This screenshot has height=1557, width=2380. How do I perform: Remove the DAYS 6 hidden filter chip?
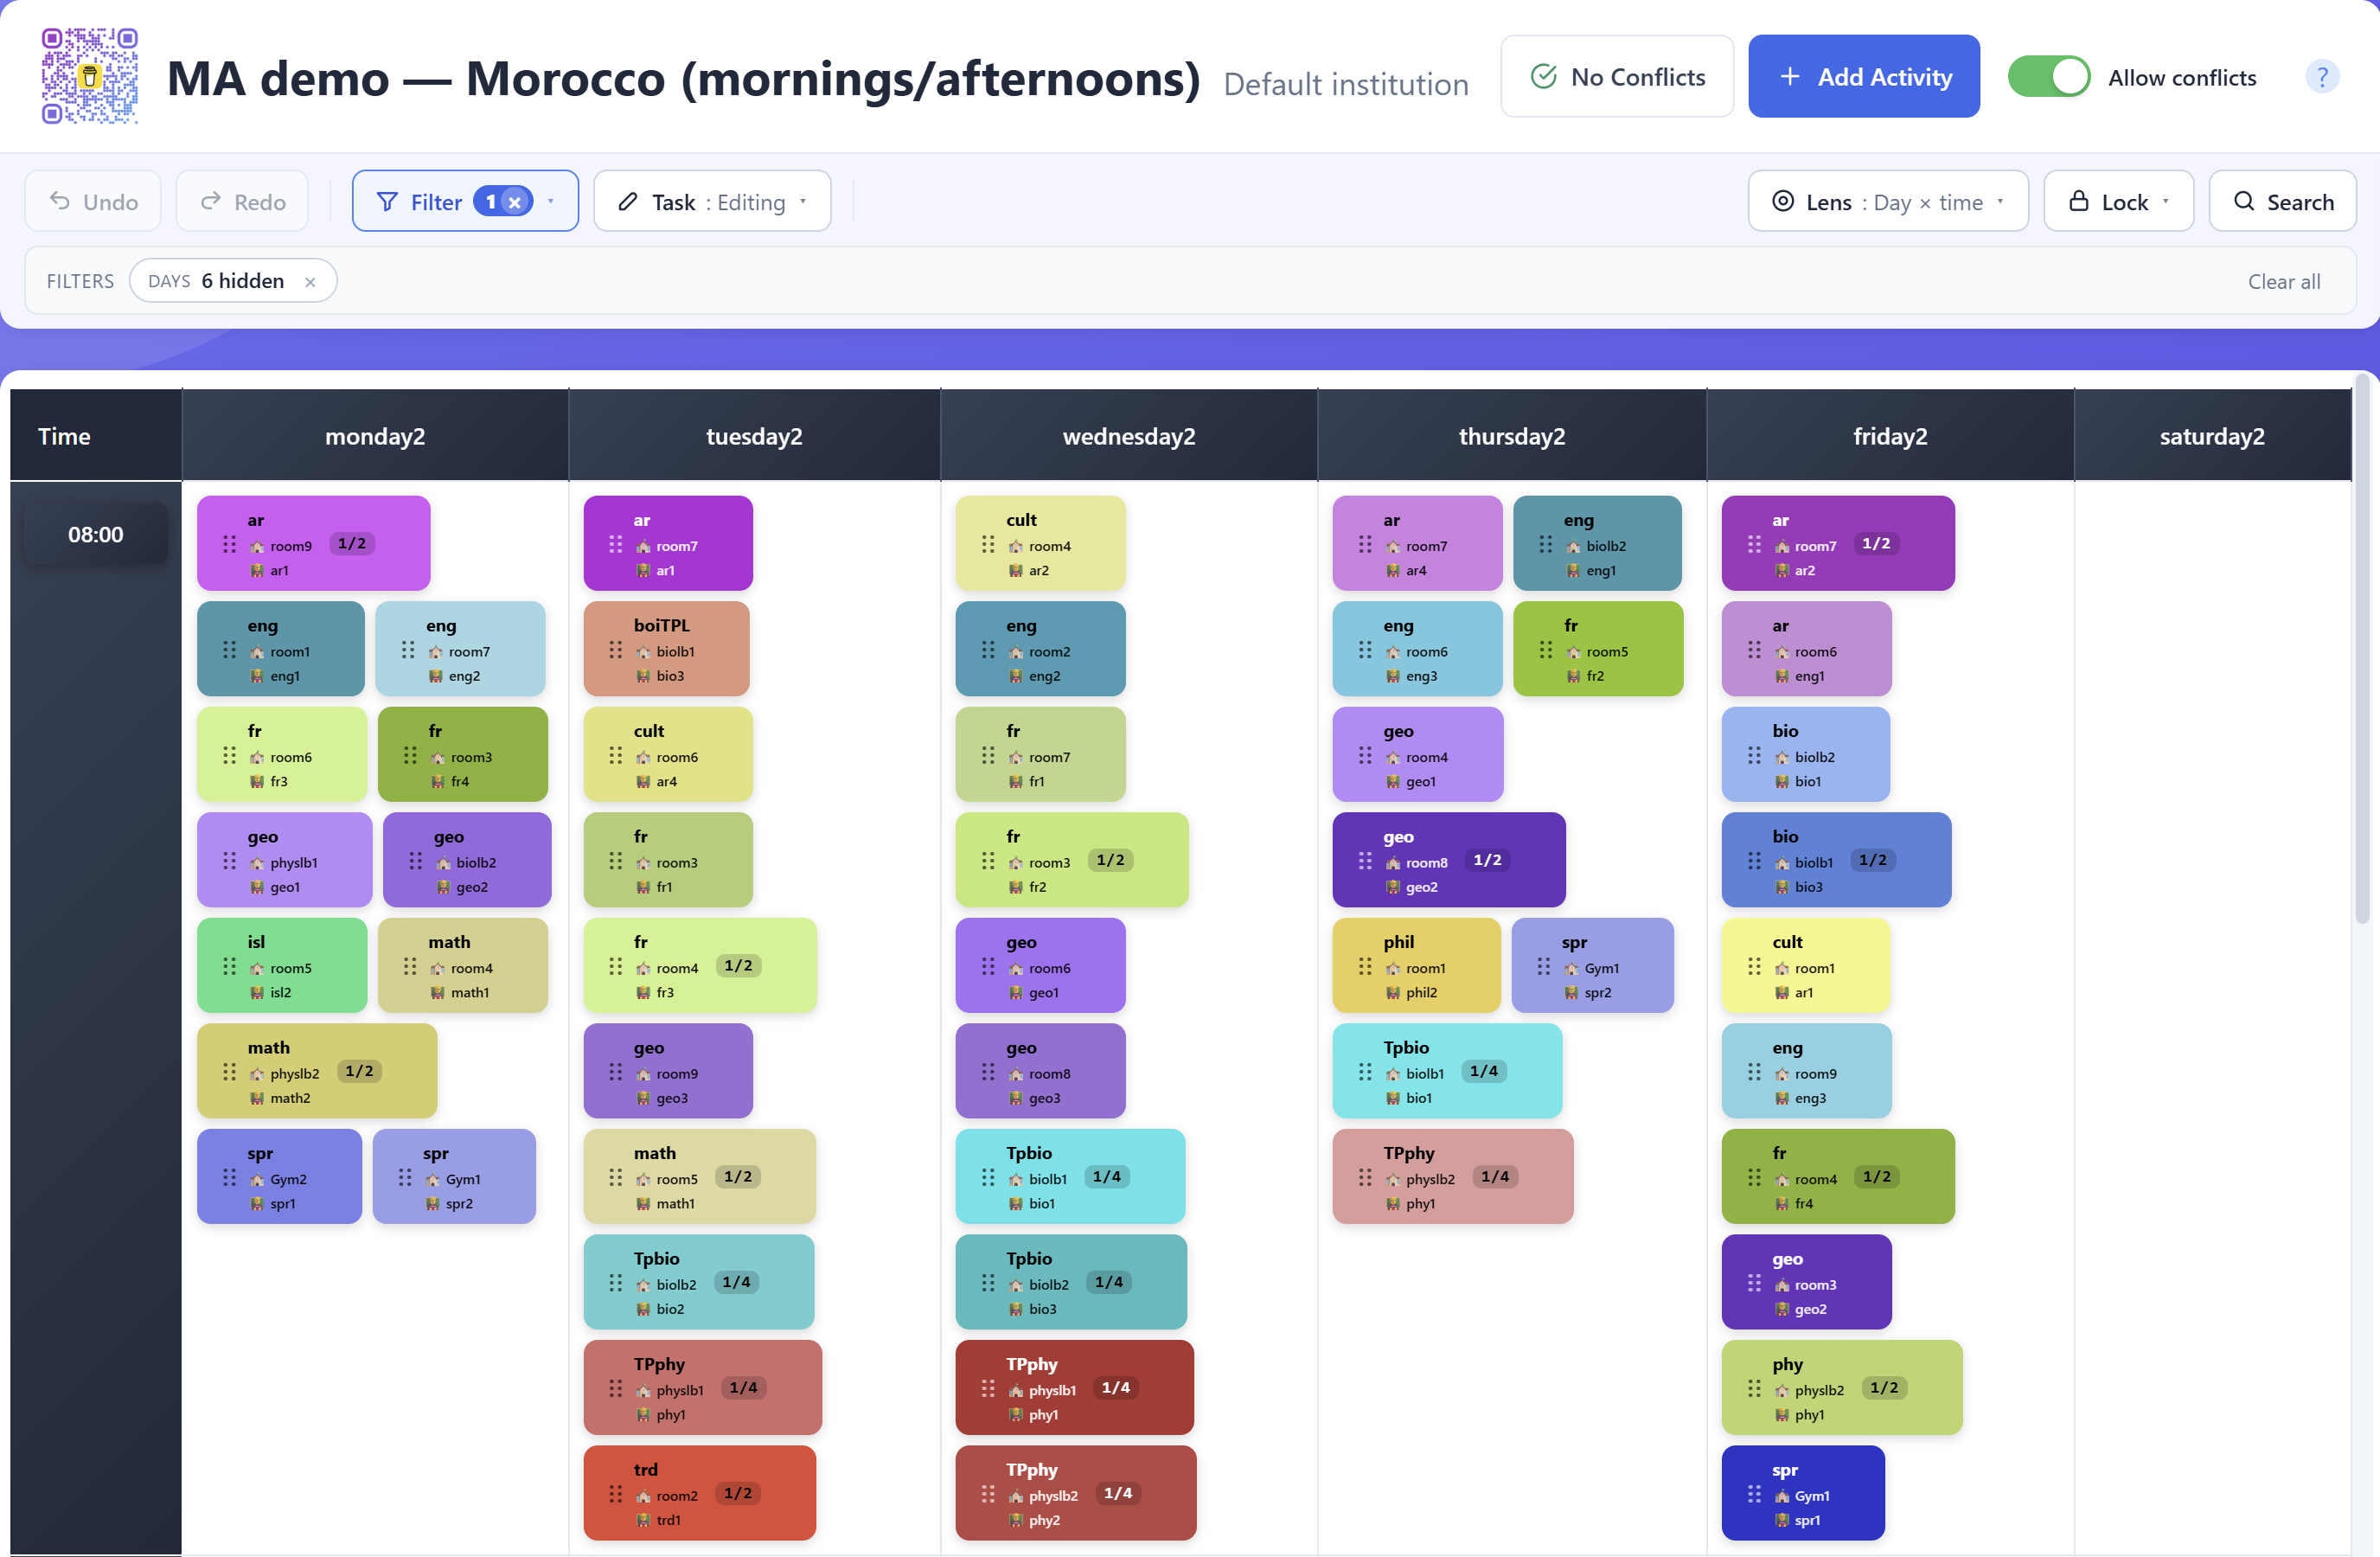(310, 282)
